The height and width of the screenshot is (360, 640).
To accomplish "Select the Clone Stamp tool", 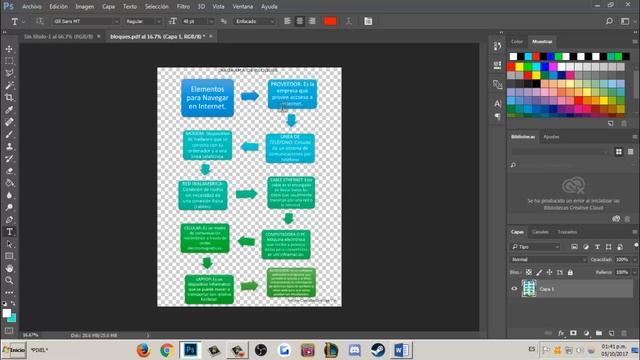I will [9, 147].
